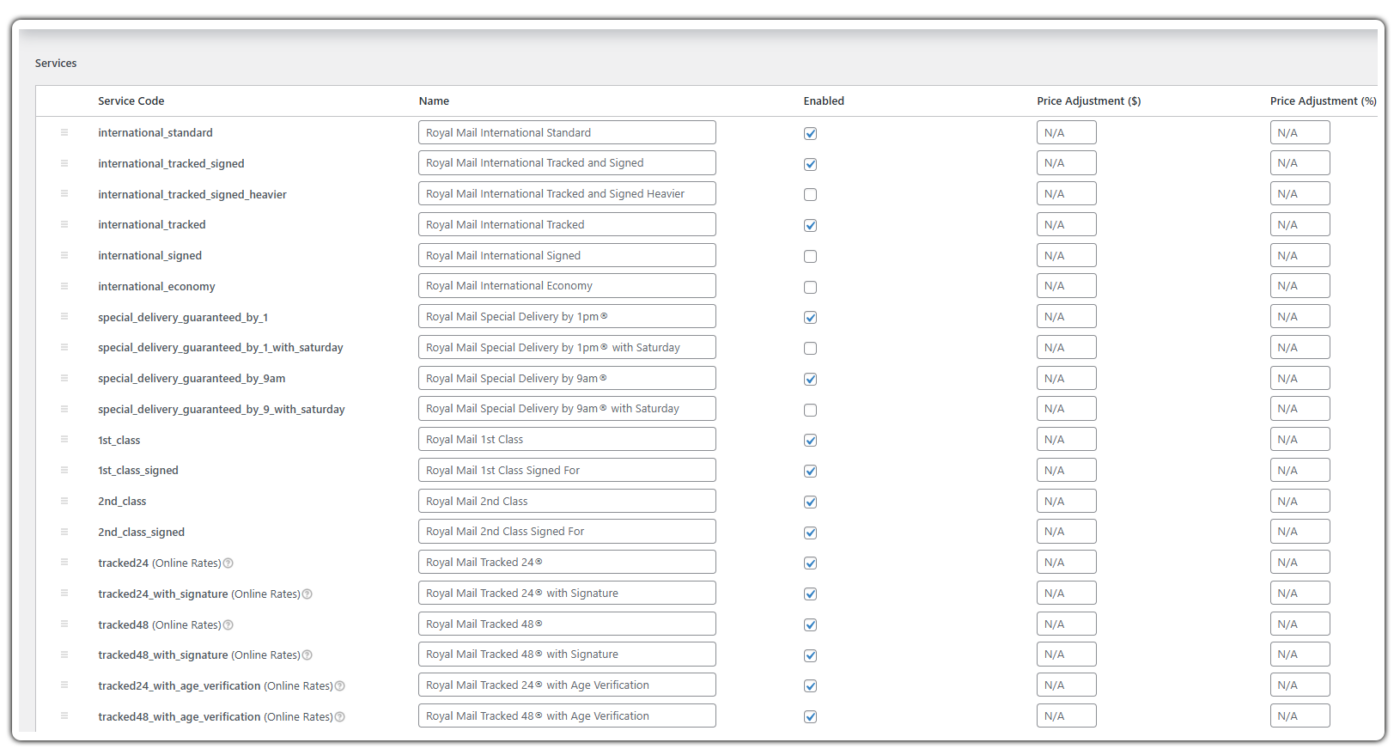Grab the drag handle for international_signed row

point(64,255)
